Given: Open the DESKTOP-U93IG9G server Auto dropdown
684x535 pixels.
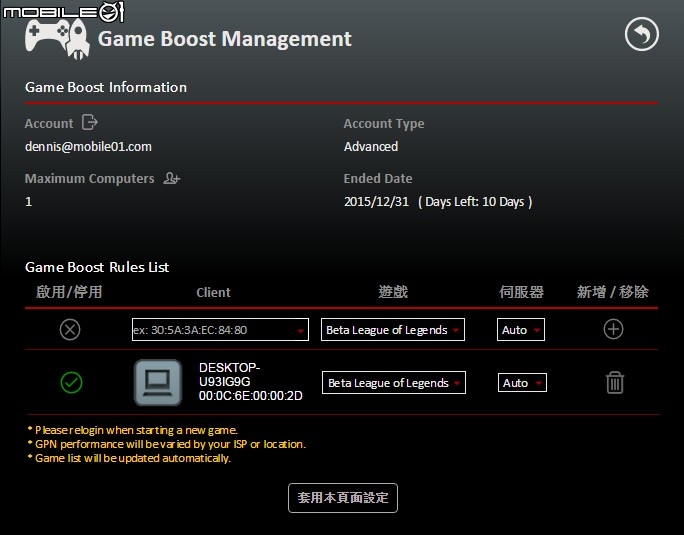Looking at the screenshot, I should coord(522,383).
